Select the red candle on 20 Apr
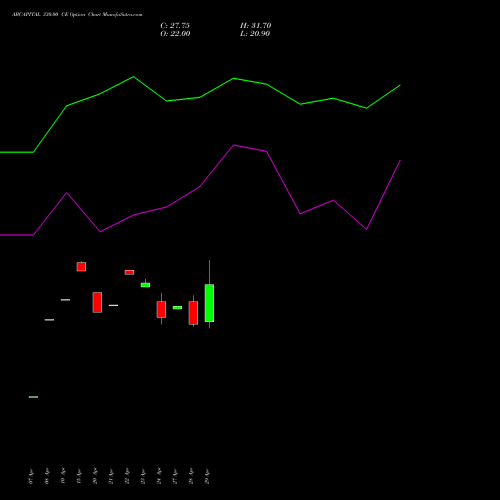This screenshot has height=500, width=500. 97,302
